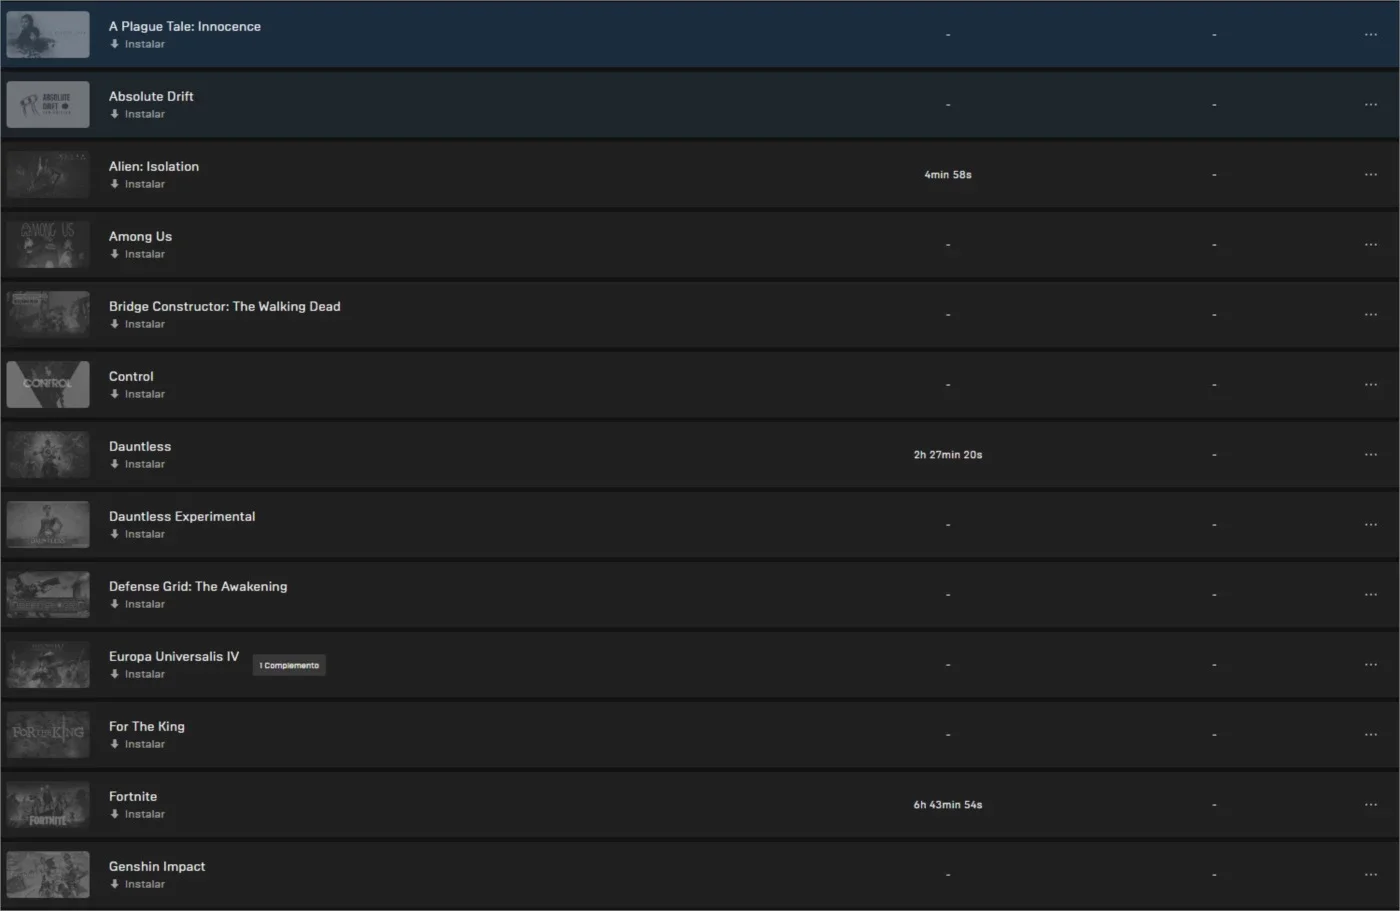Select the Genshin Impact title
This screenshot has width=1400, height=911.
pyautogui.click(x=157, y=866)
